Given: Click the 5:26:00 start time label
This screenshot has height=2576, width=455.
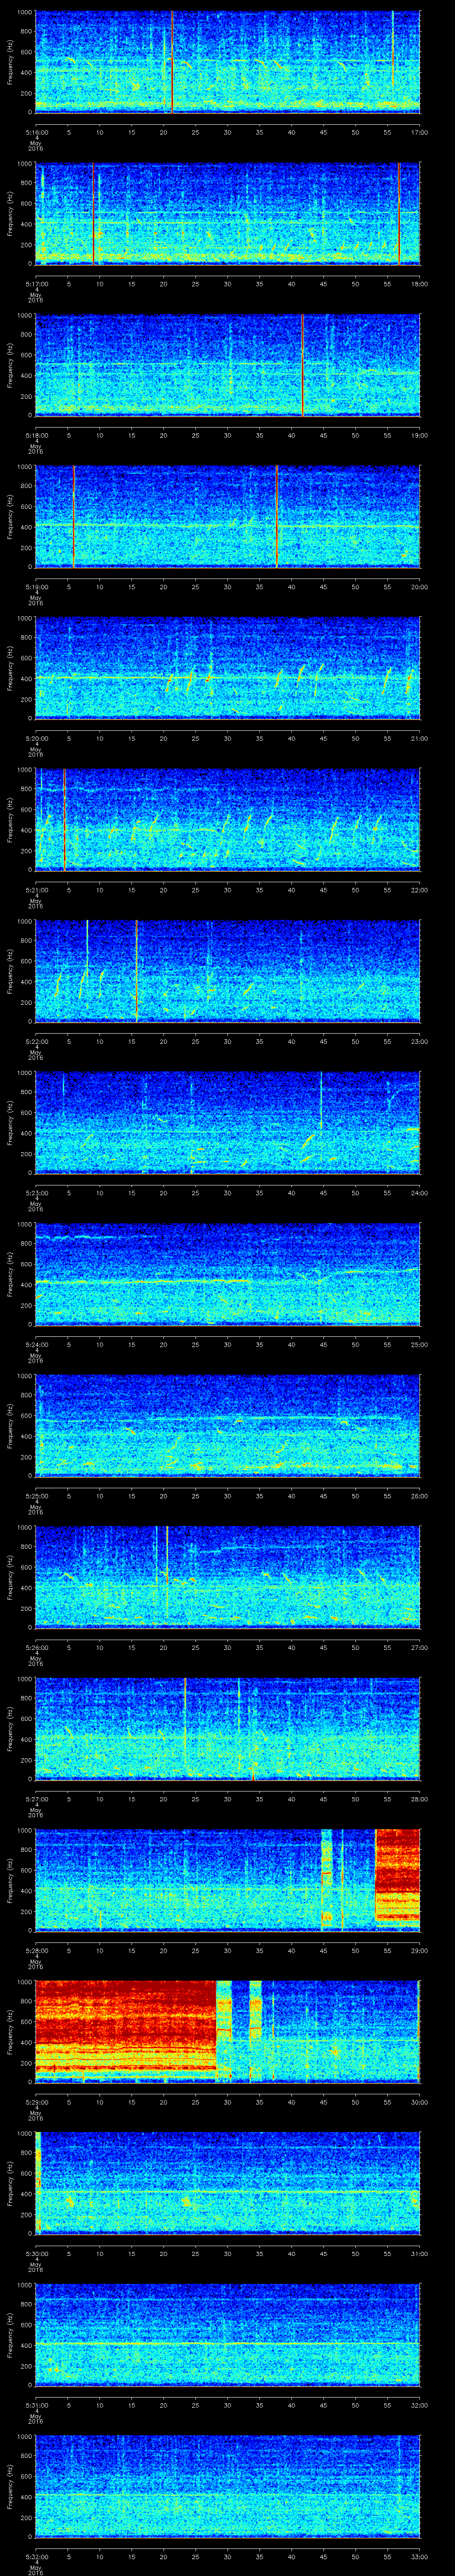Looking at the screenshot, I should pos(36,1648).
